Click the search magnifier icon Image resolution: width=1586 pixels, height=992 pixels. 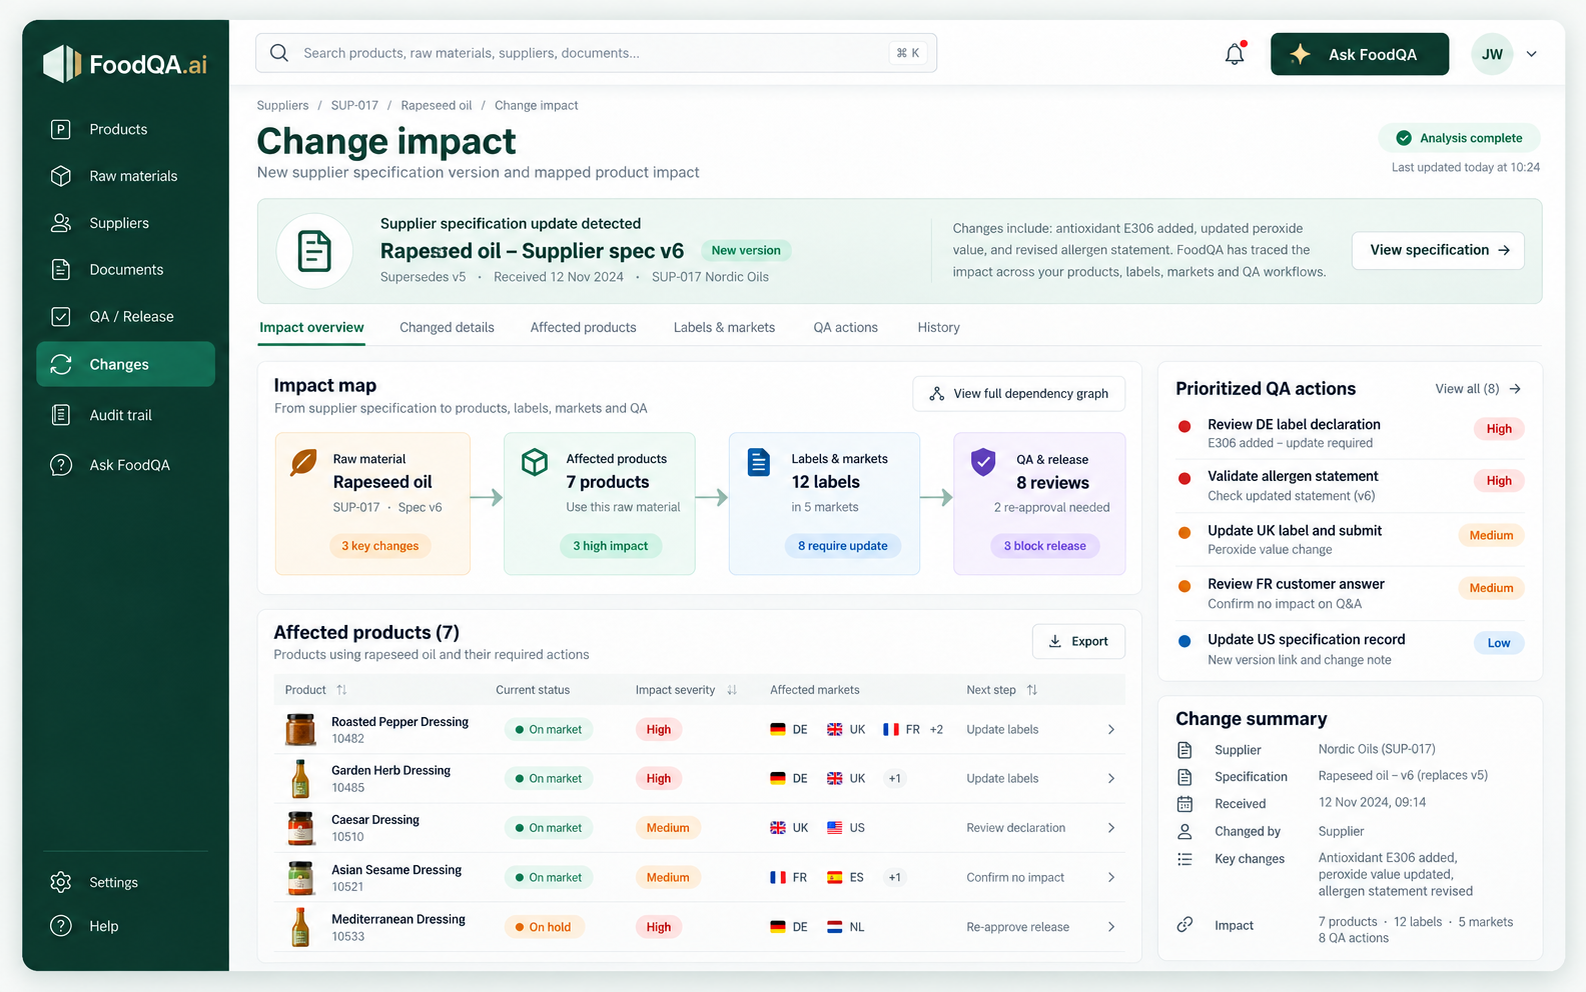[279, 53]
